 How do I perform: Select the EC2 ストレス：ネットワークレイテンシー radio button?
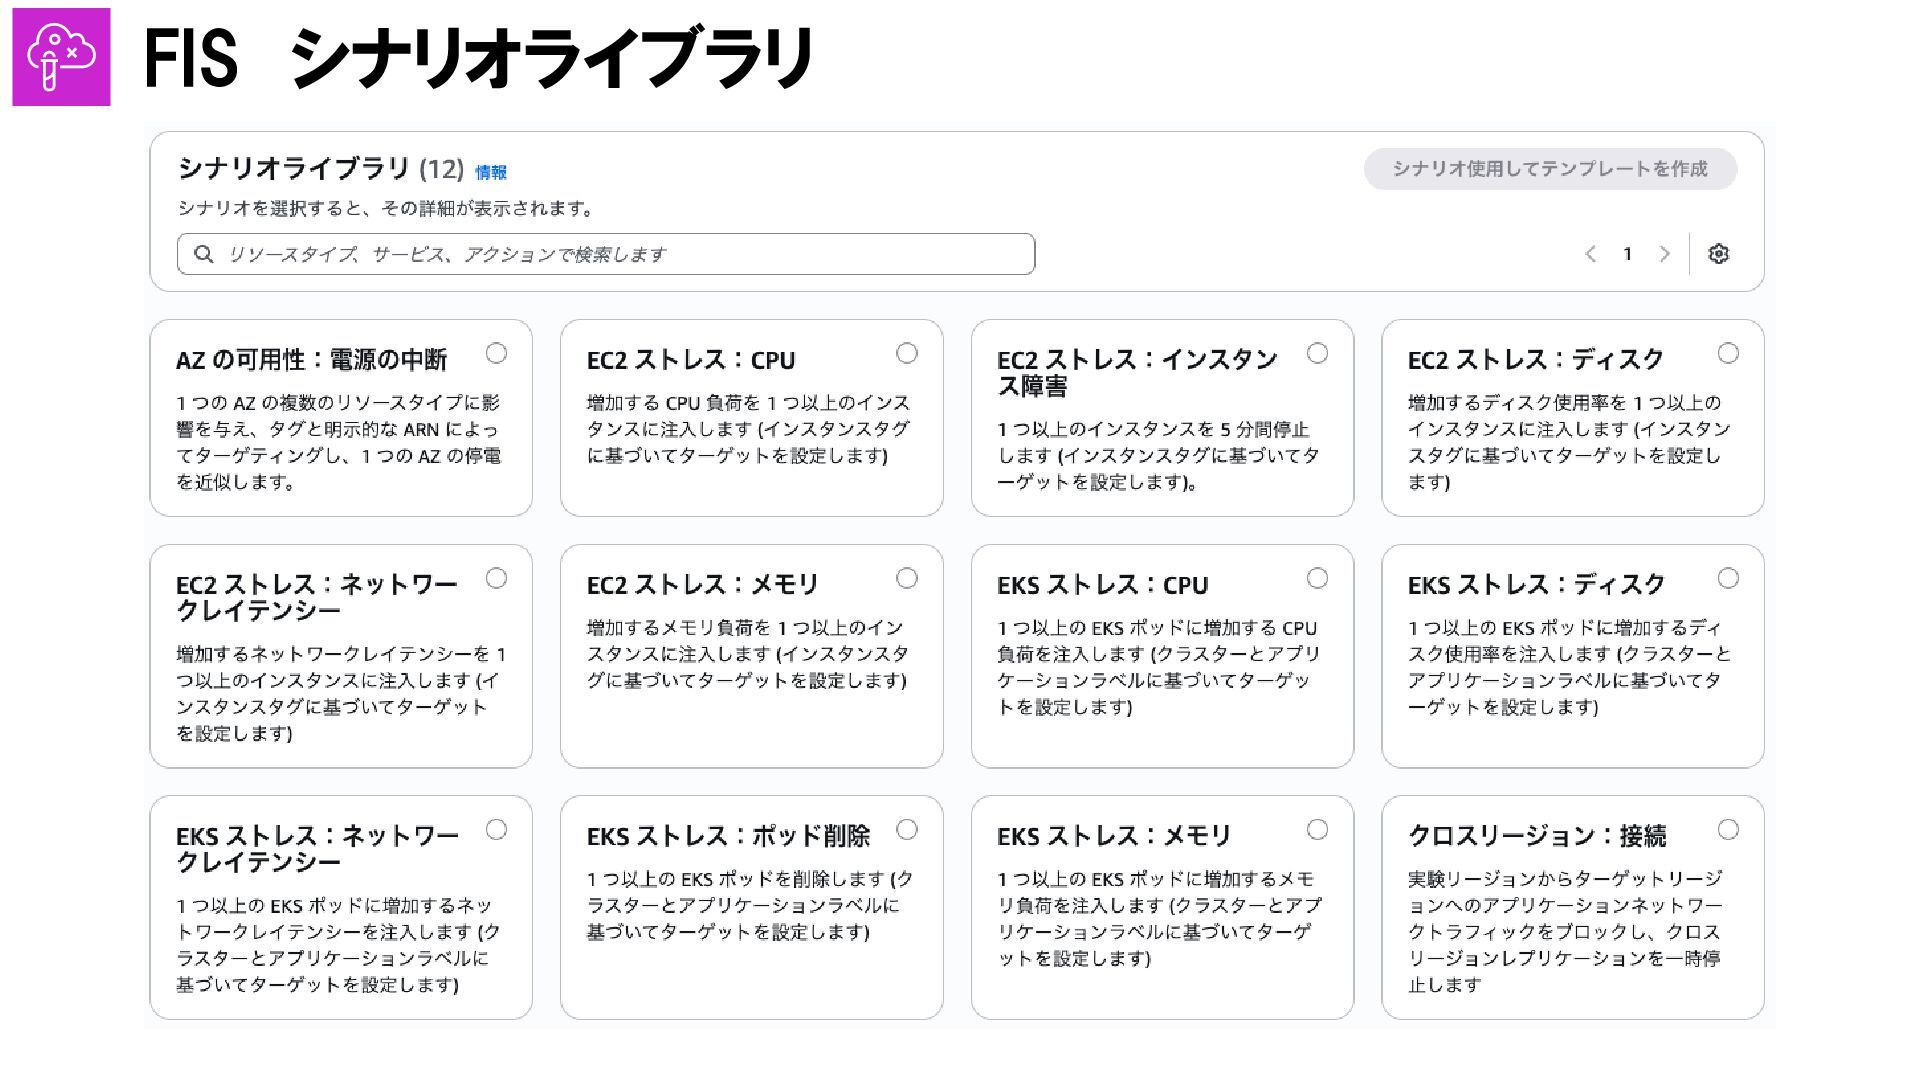click(x=496, y=578)
